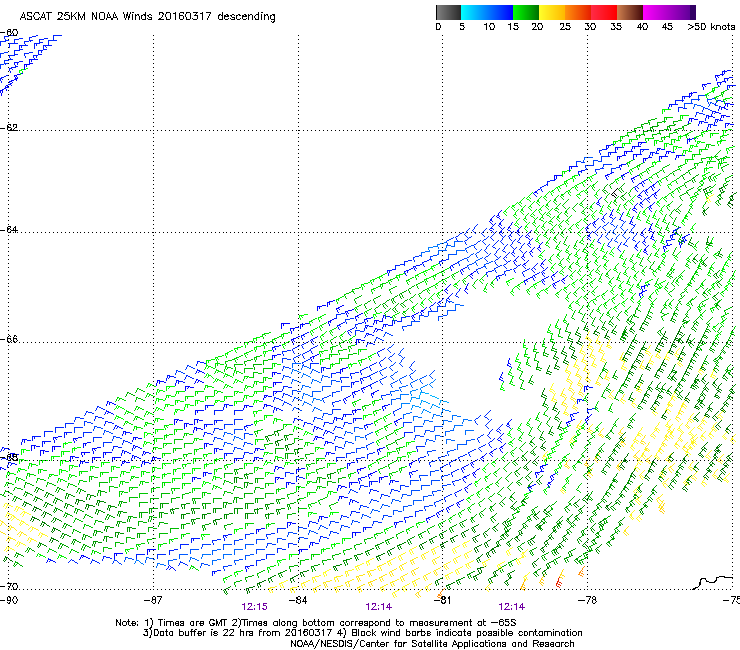Pick the brown 35-40 knots legend segment
The height and width of the screenshot is (650, 740).
[630, 12]
